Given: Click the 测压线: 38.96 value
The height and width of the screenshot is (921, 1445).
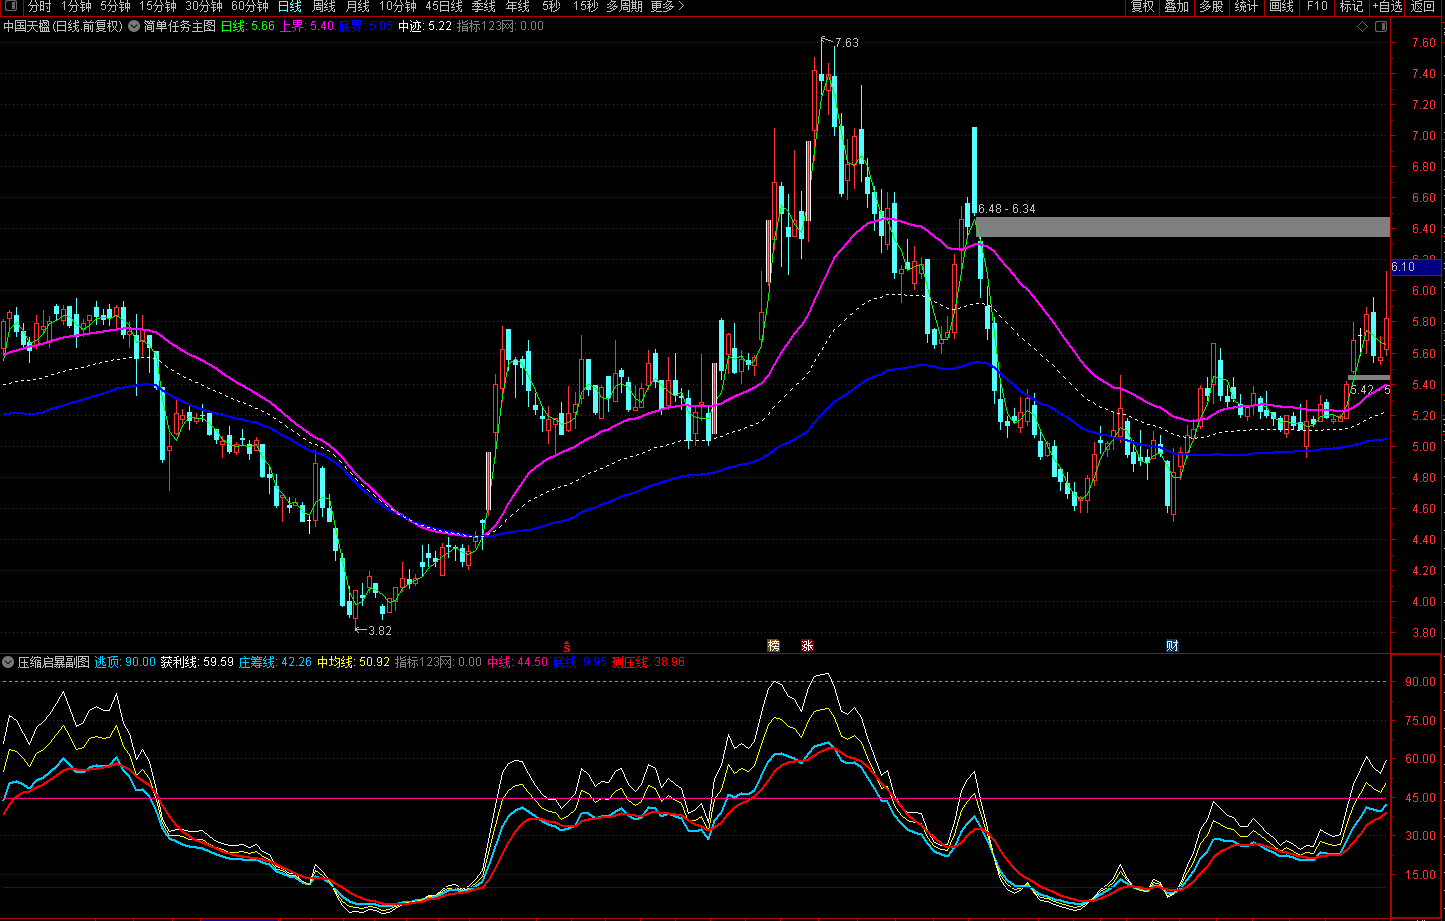Looking at the screenshot, I should coord(648,662).
